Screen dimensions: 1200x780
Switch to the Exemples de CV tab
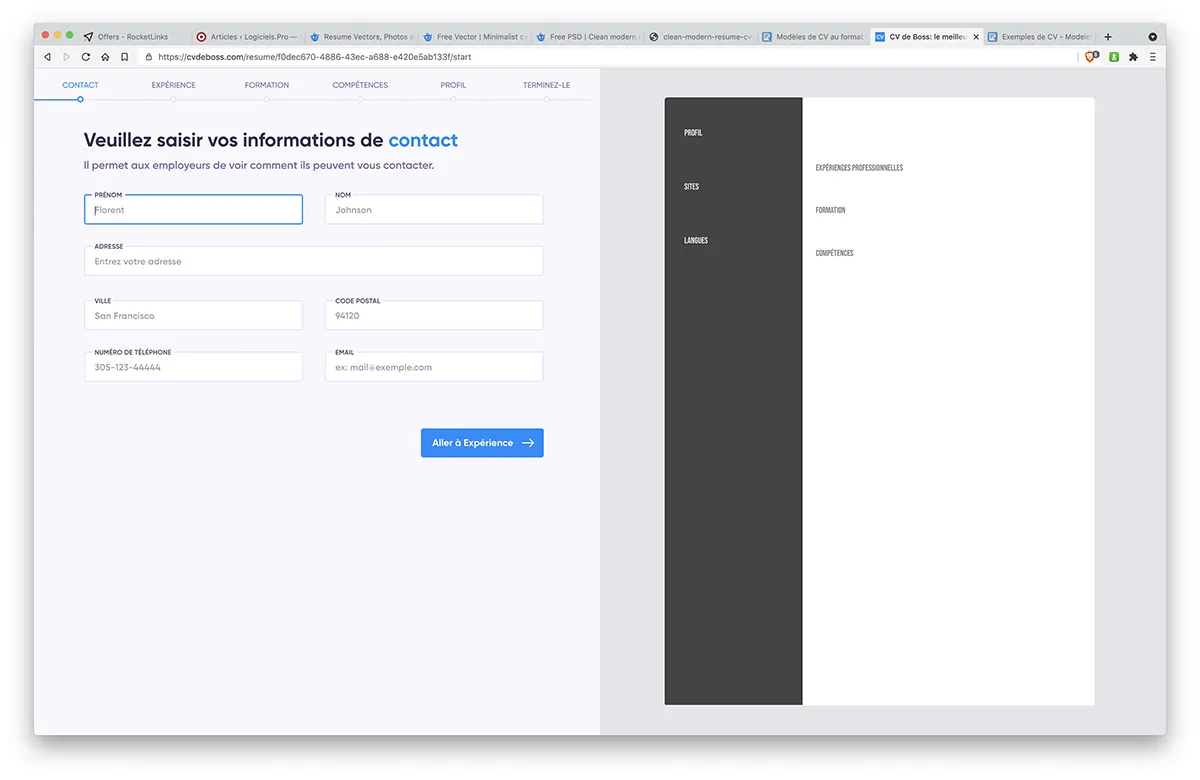tap(1040, 37)
